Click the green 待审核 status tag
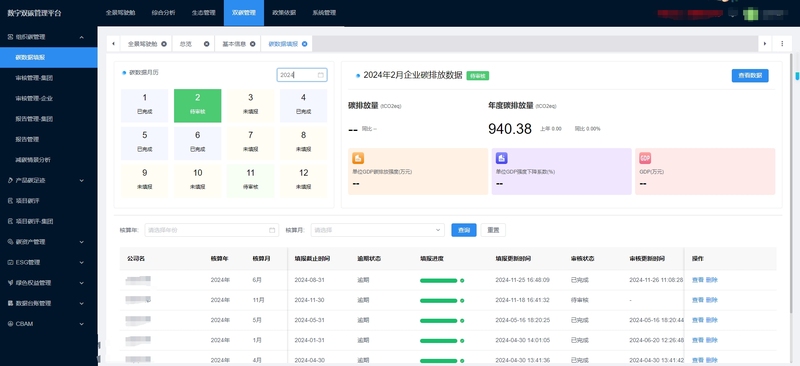The width and height of the screenshot is (800, 366). [x=478, y=76]
